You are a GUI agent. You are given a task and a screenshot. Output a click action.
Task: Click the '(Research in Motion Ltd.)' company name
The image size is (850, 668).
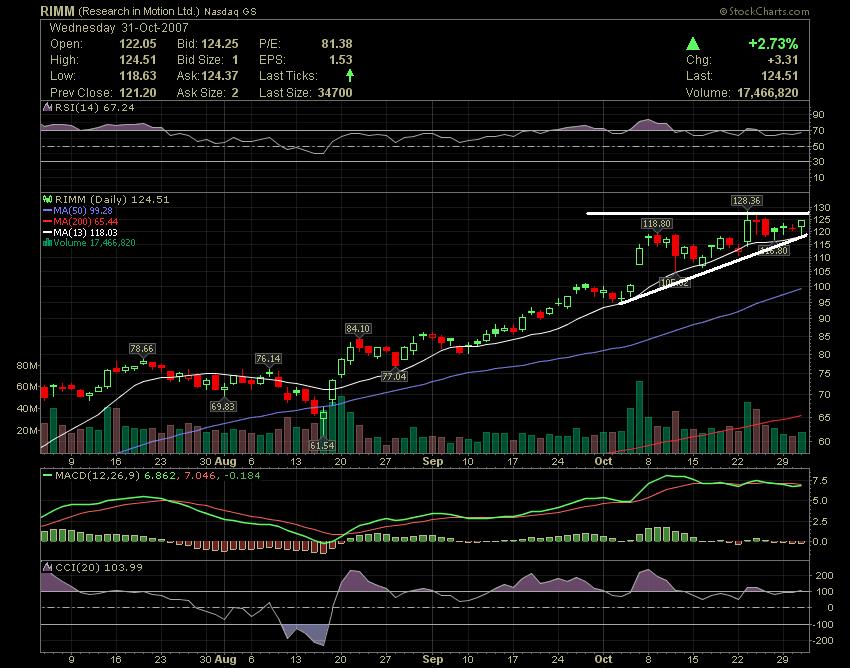coord(139,11)
